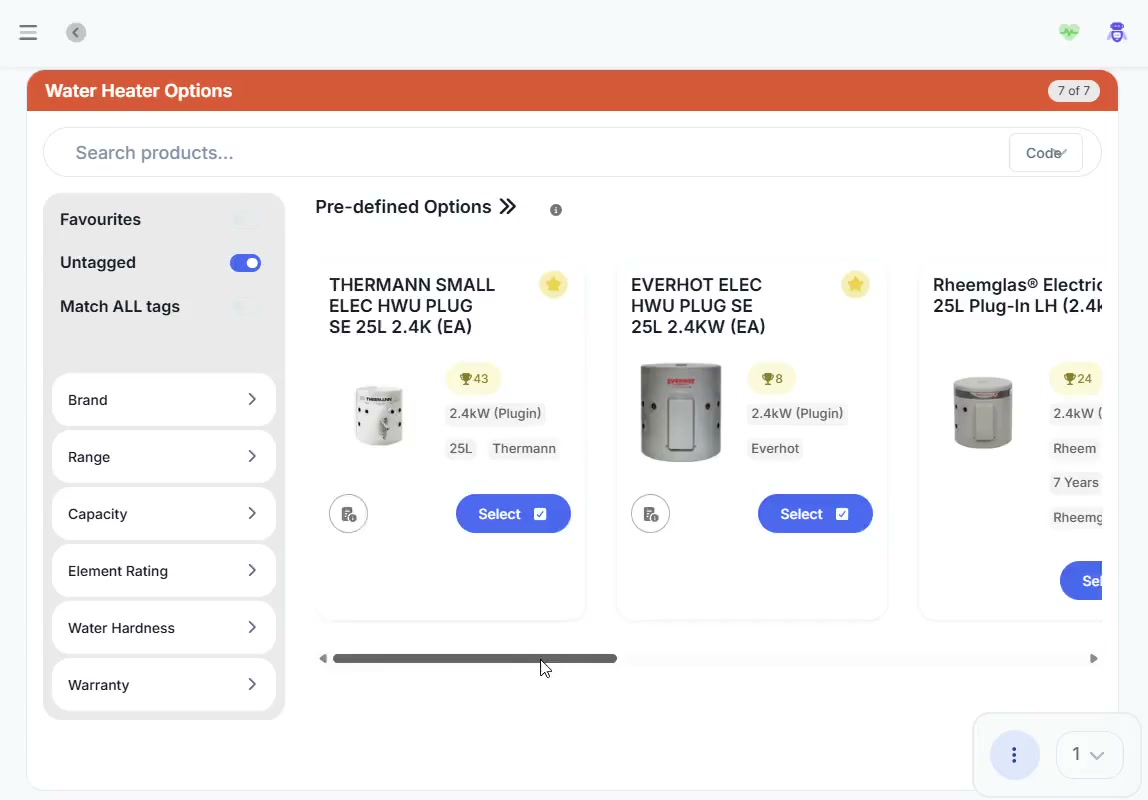The width and height of the screenshot is (1148, 800).
Task: Click the Pre-defined Options heading
Action: pos(403,207)
